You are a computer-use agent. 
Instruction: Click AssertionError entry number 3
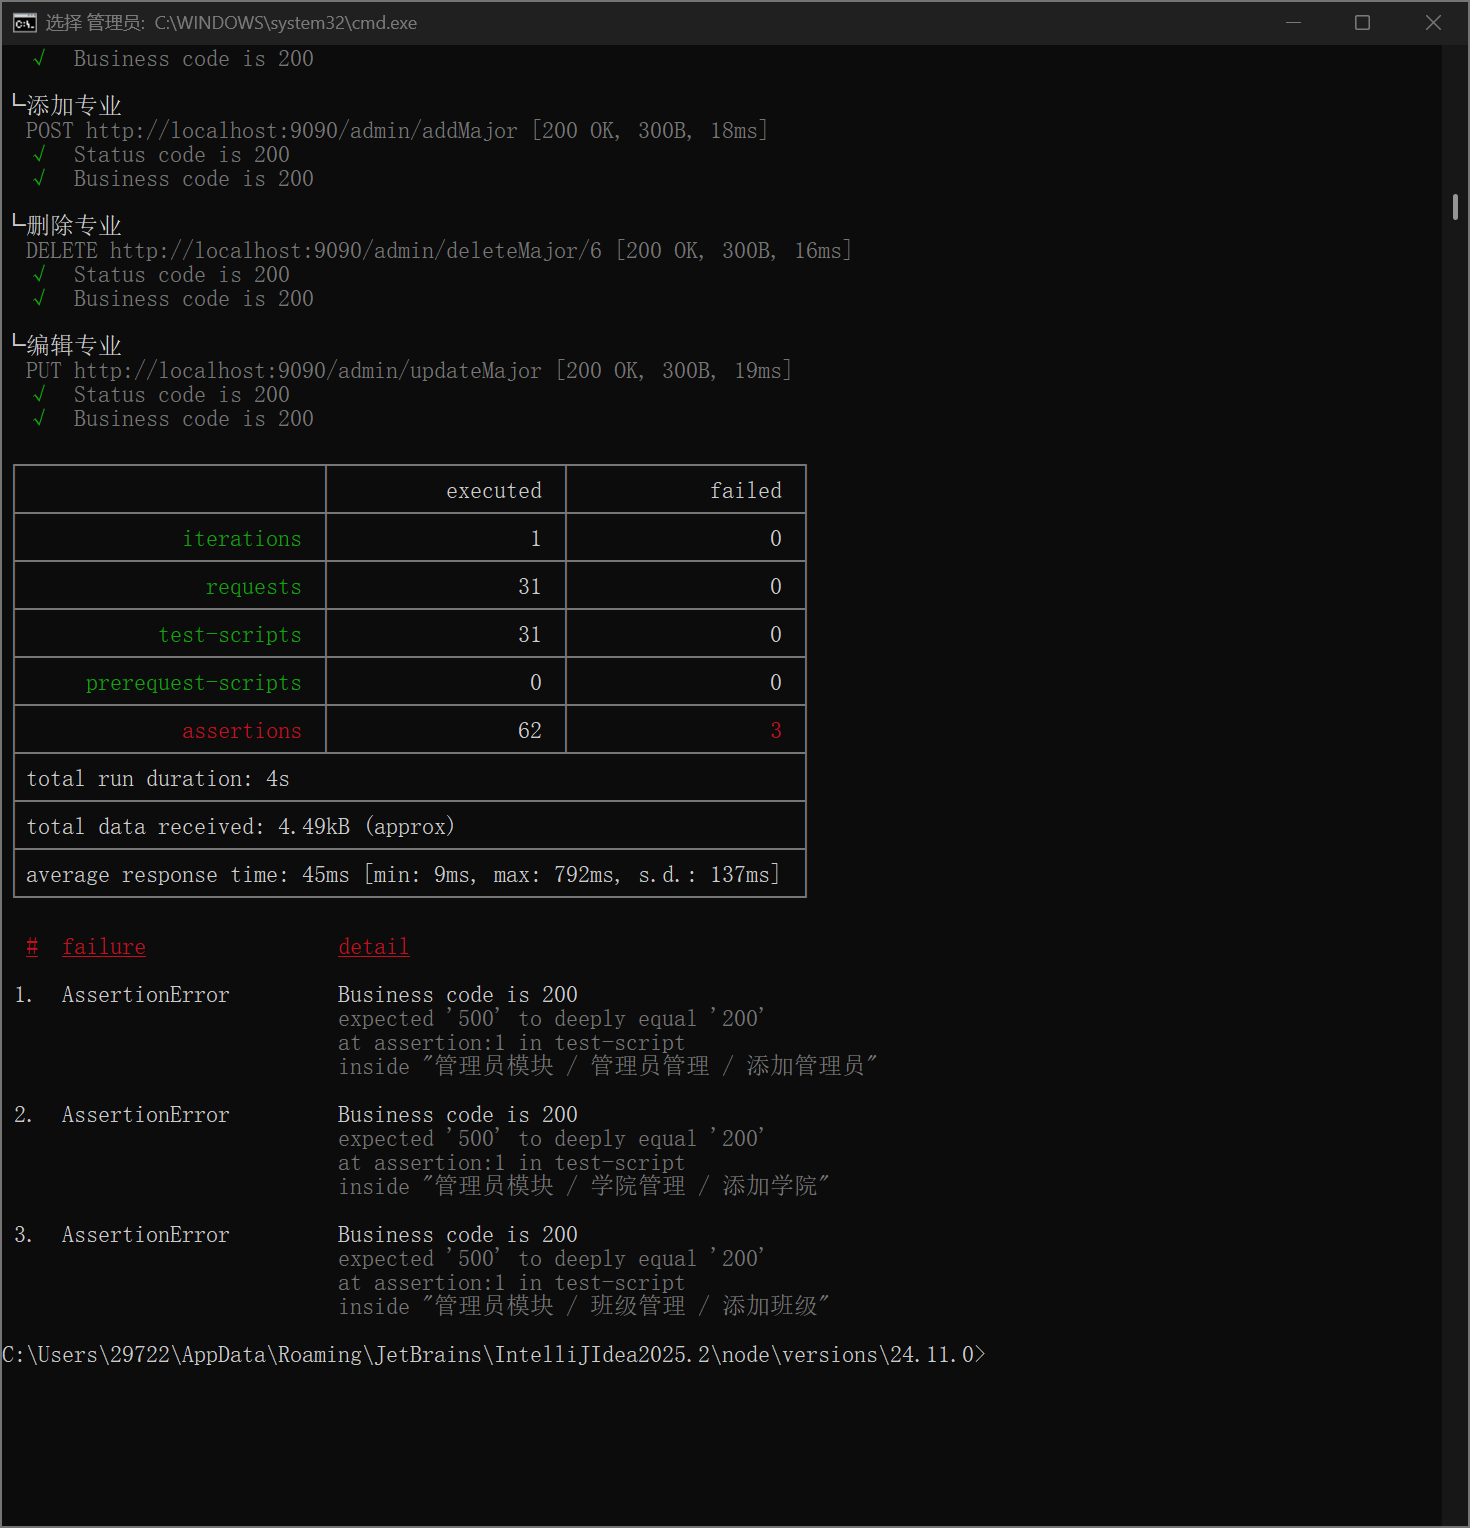(x=146, y=1235)
